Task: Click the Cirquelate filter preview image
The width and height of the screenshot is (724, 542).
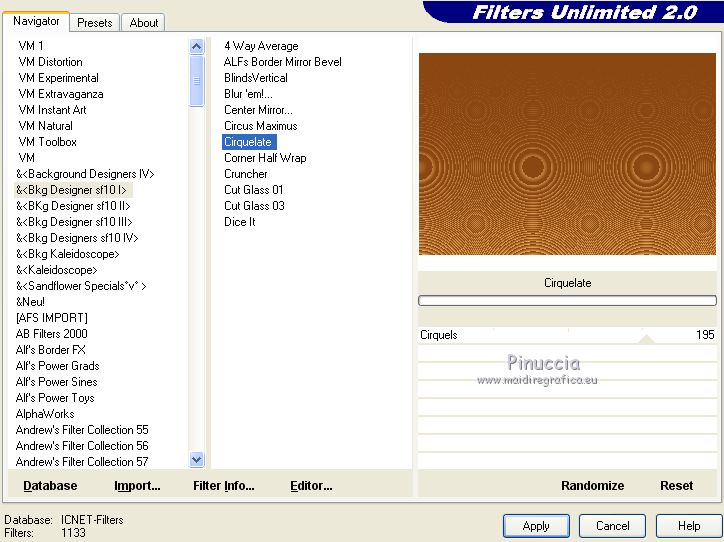Action: (567, 154)
